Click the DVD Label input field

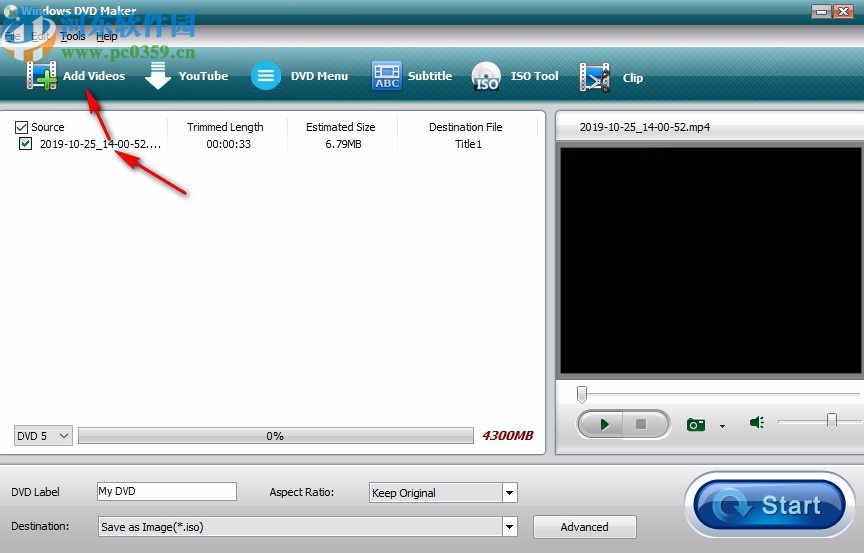(167, 491)
